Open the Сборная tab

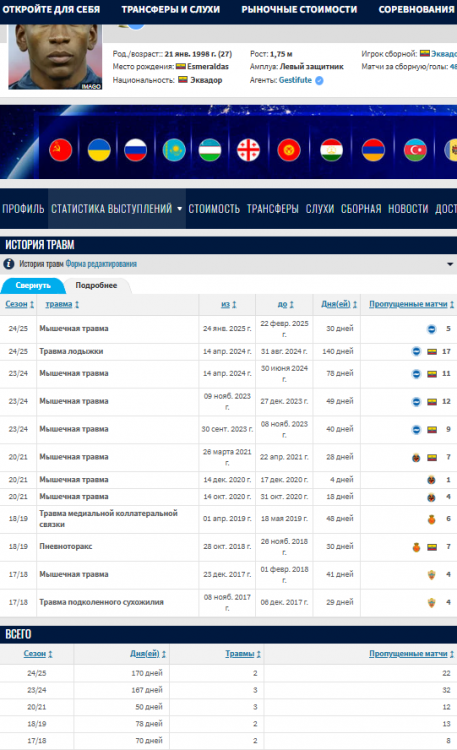point(361,209)
